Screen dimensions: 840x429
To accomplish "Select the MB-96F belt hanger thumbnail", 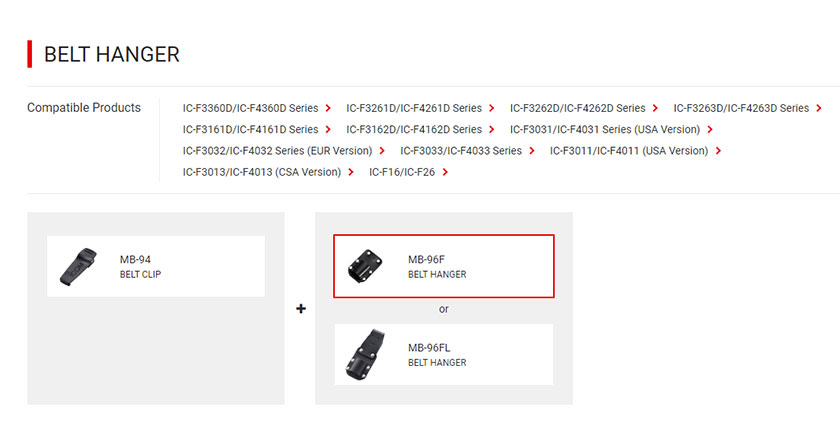I will [x=365, y=266].
